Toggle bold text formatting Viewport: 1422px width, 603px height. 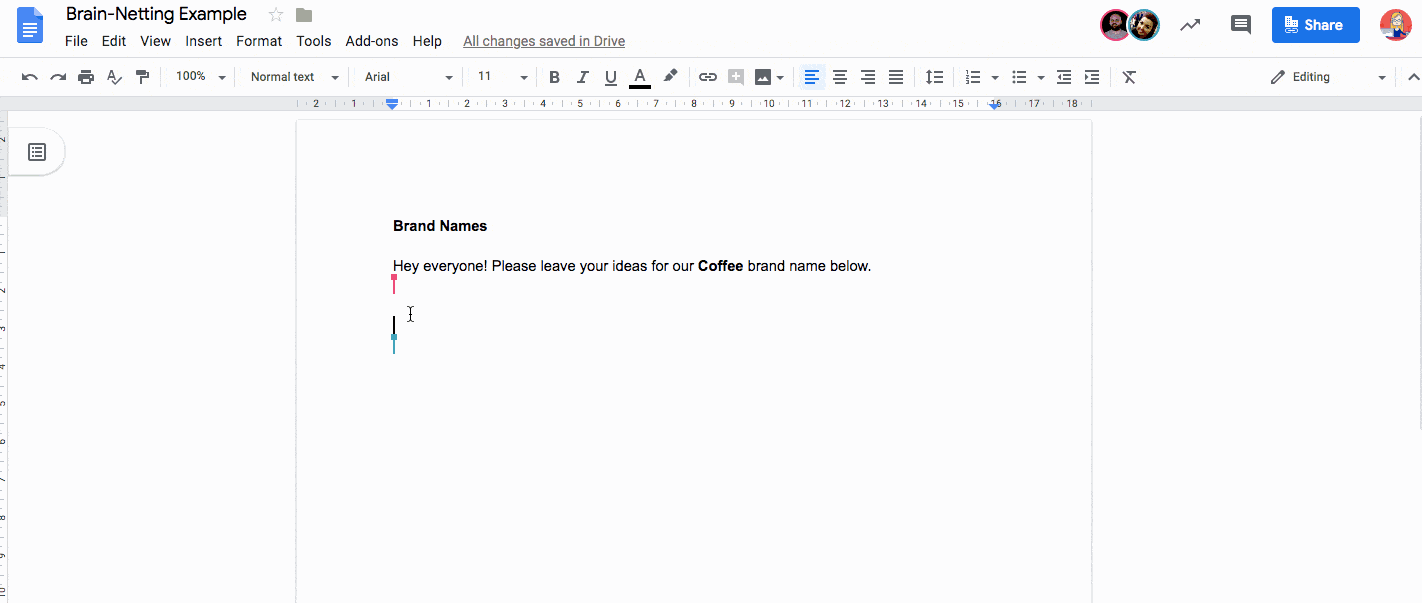(554, 76)
